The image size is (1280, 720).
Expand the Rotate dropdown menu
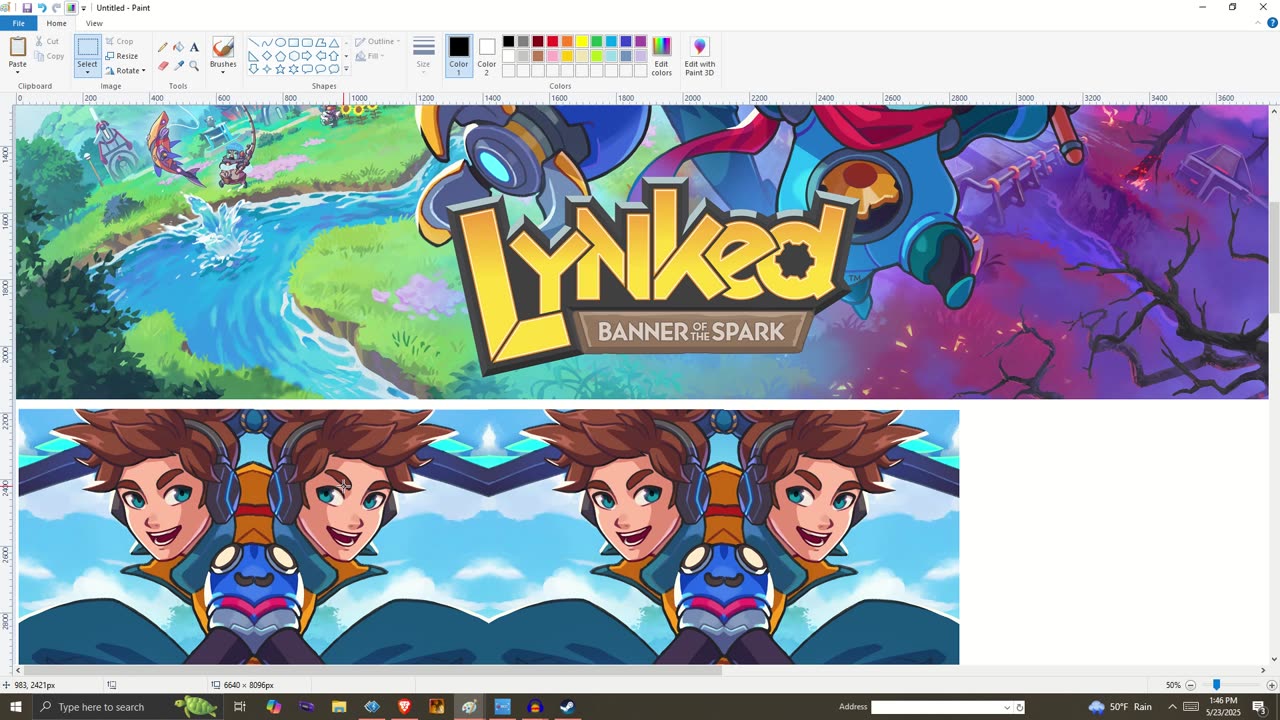[x=126, y=70]
